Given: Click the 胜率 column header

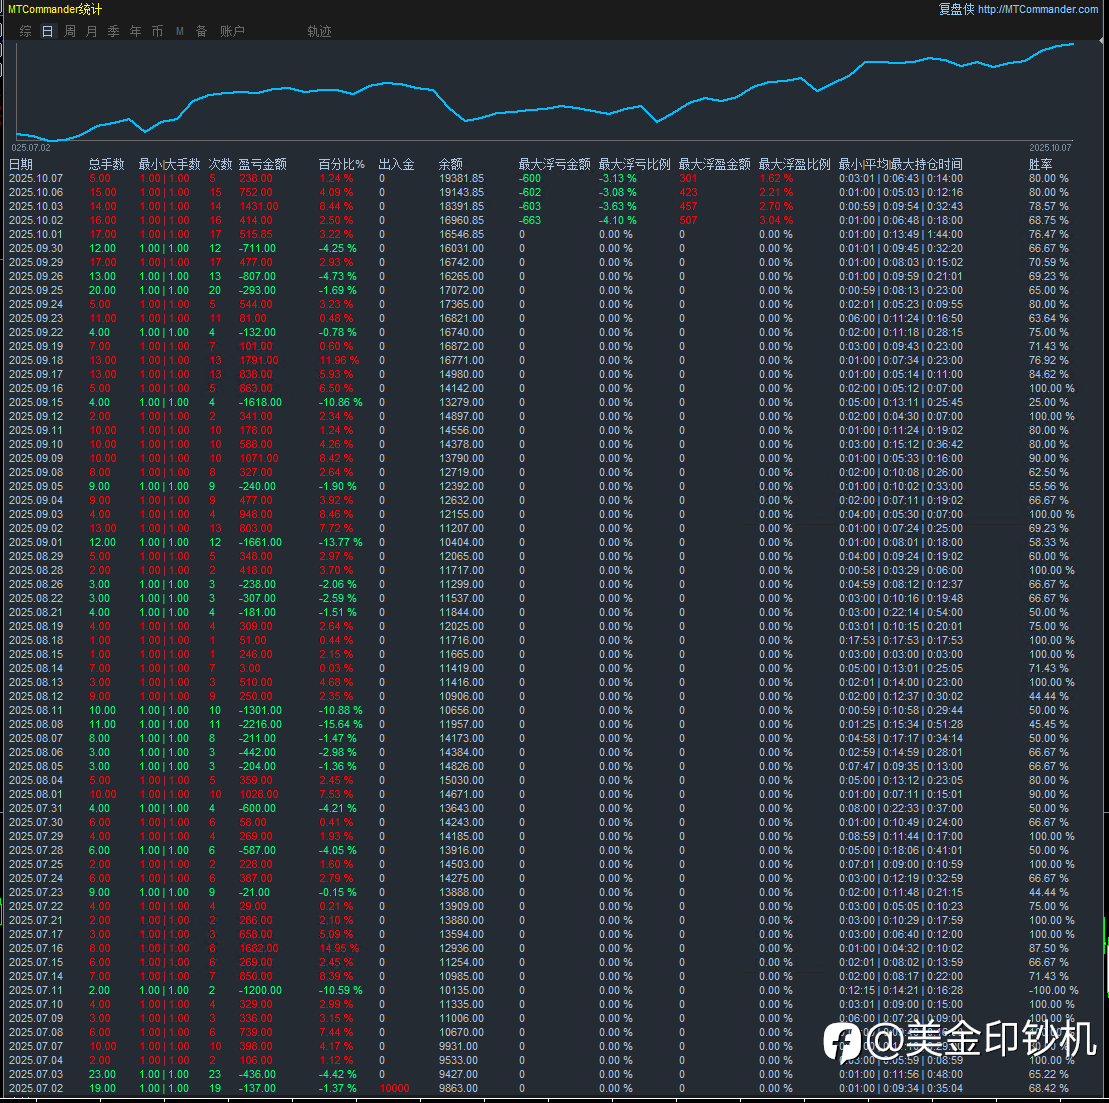Looking at the screenshot, I should [x=1040, y=164].
